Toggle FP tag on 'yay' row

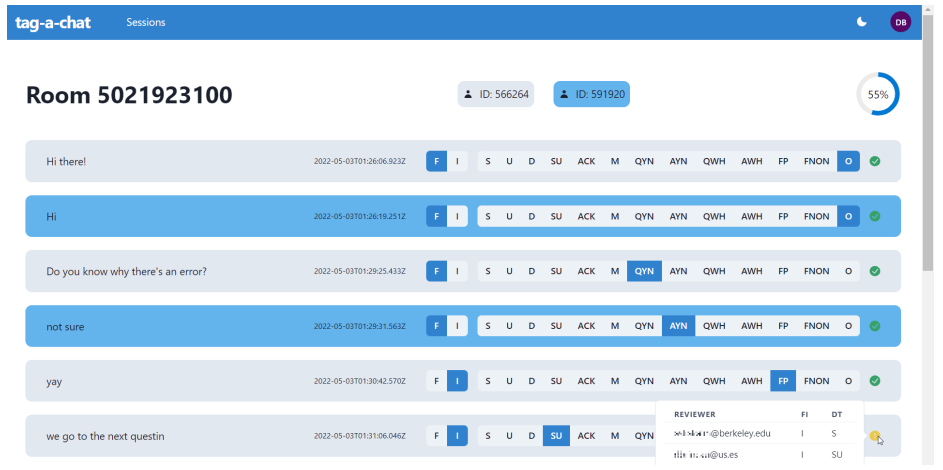[783, 380]
